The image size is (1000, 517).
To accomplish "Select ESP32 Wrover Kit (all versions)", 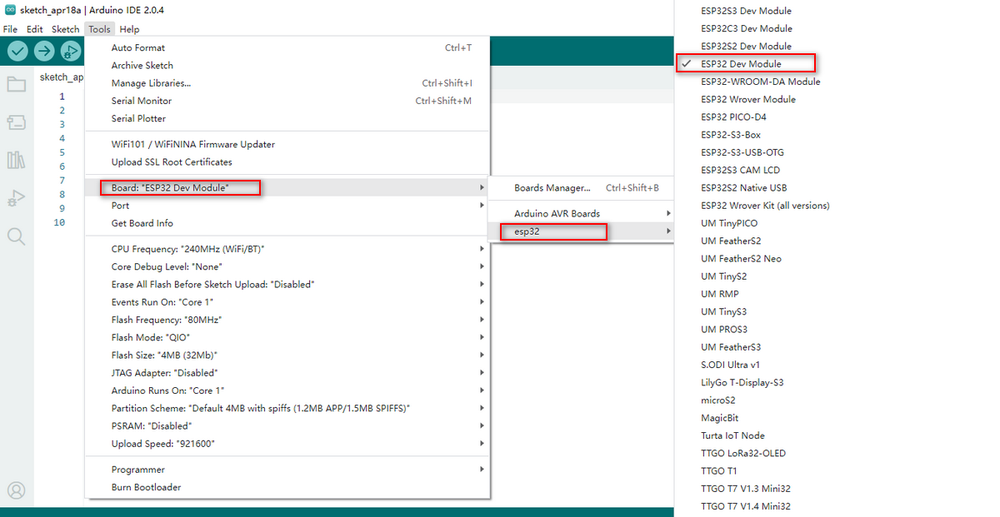I will click(765, 206).
